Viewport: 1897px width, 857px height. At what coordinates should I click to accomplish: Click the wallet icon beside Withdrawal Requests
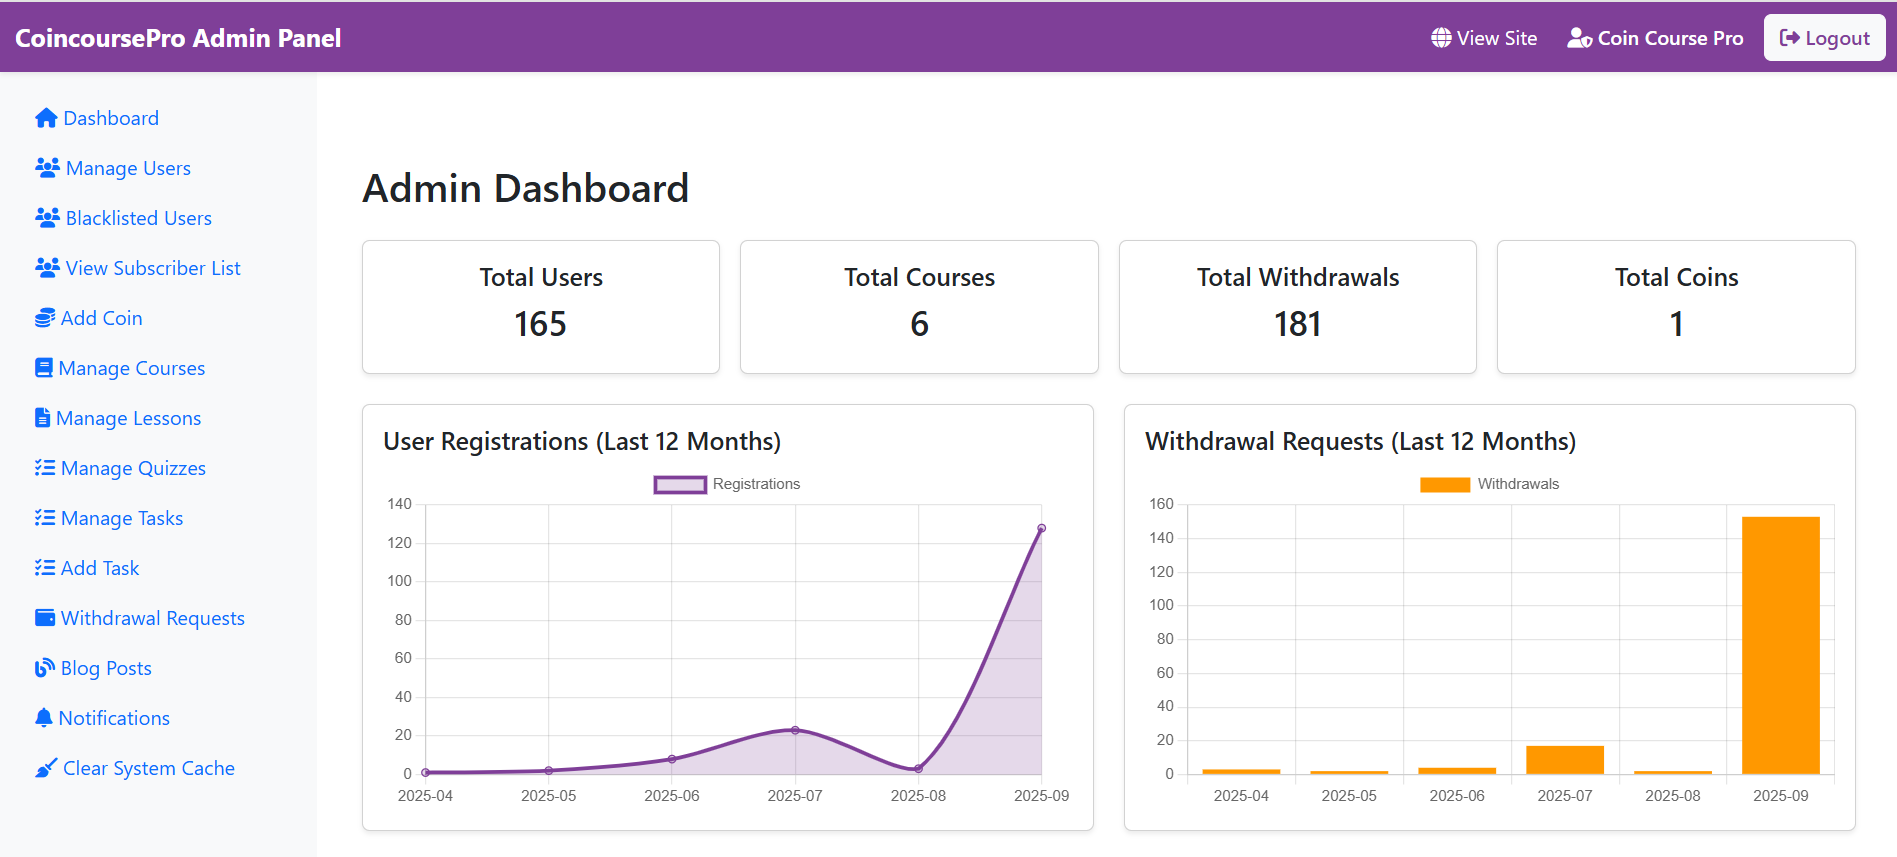coord(45,618)
